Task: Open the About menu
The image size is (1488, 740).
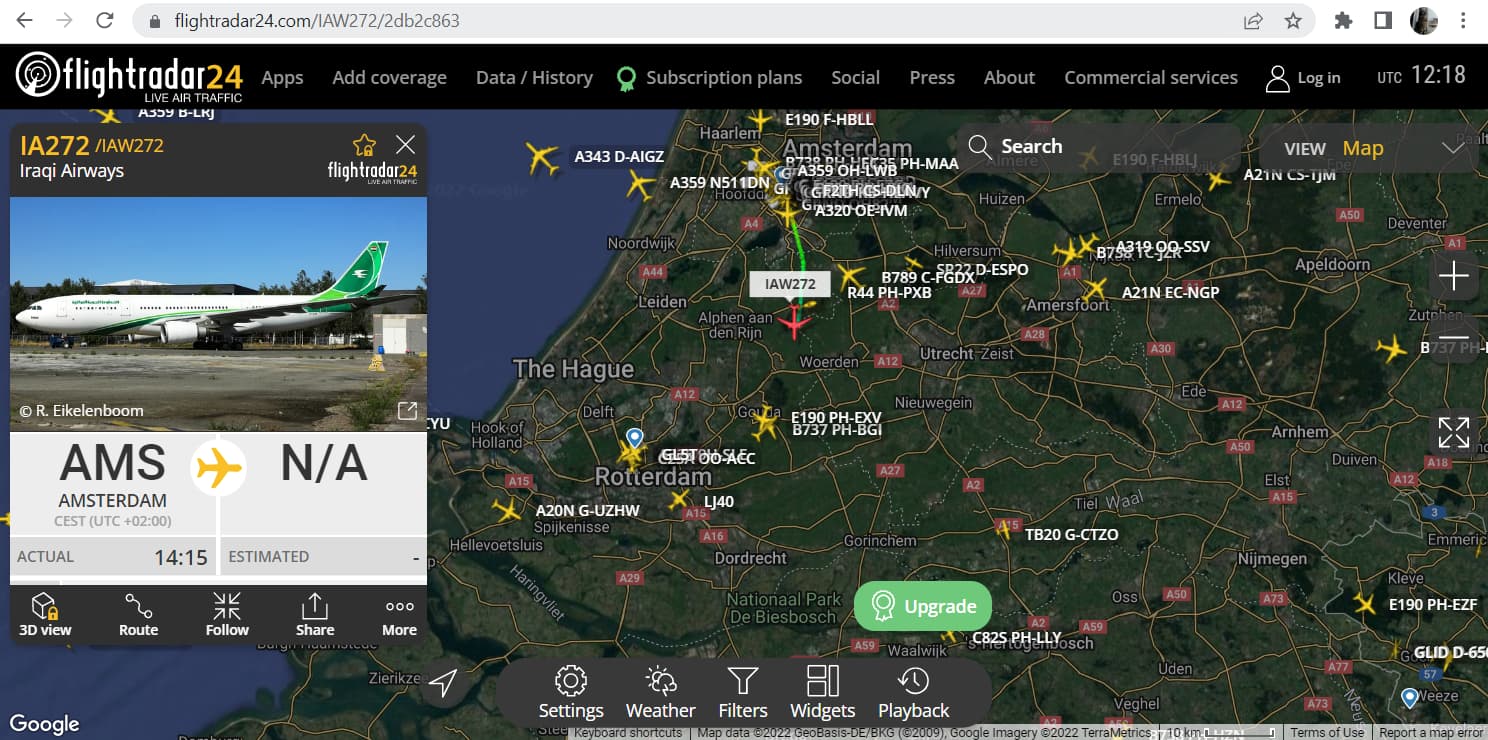Action: [x=1009, y=78]
